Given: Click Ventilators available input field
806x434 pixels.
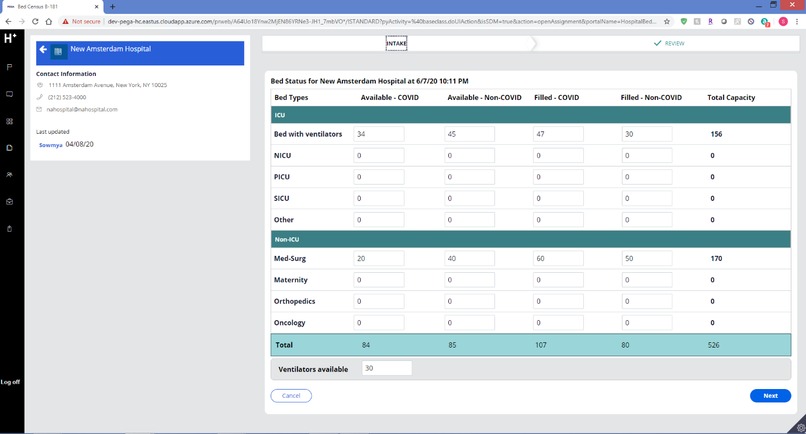Looking at the screenshot, I should [x=387, y=368].
